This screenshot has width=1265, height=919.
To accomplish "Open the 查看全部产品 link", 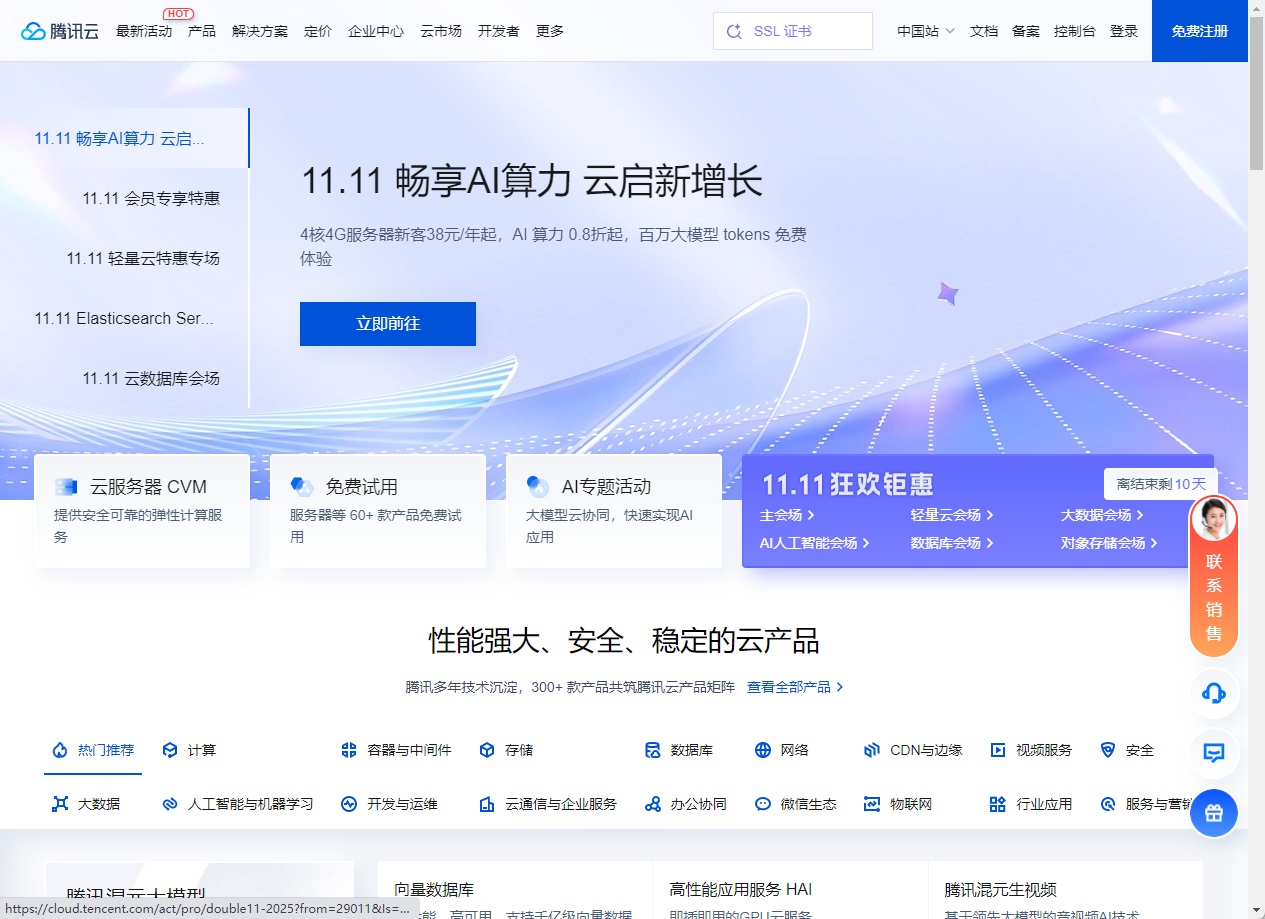I will pyautogui.click(x=794, y=687).
